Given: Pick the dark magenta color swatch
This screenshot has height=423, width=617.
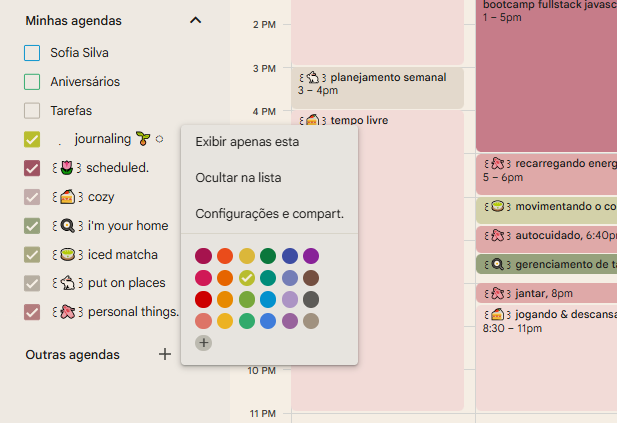Looking at the screenshot, I should pos(203,256).
